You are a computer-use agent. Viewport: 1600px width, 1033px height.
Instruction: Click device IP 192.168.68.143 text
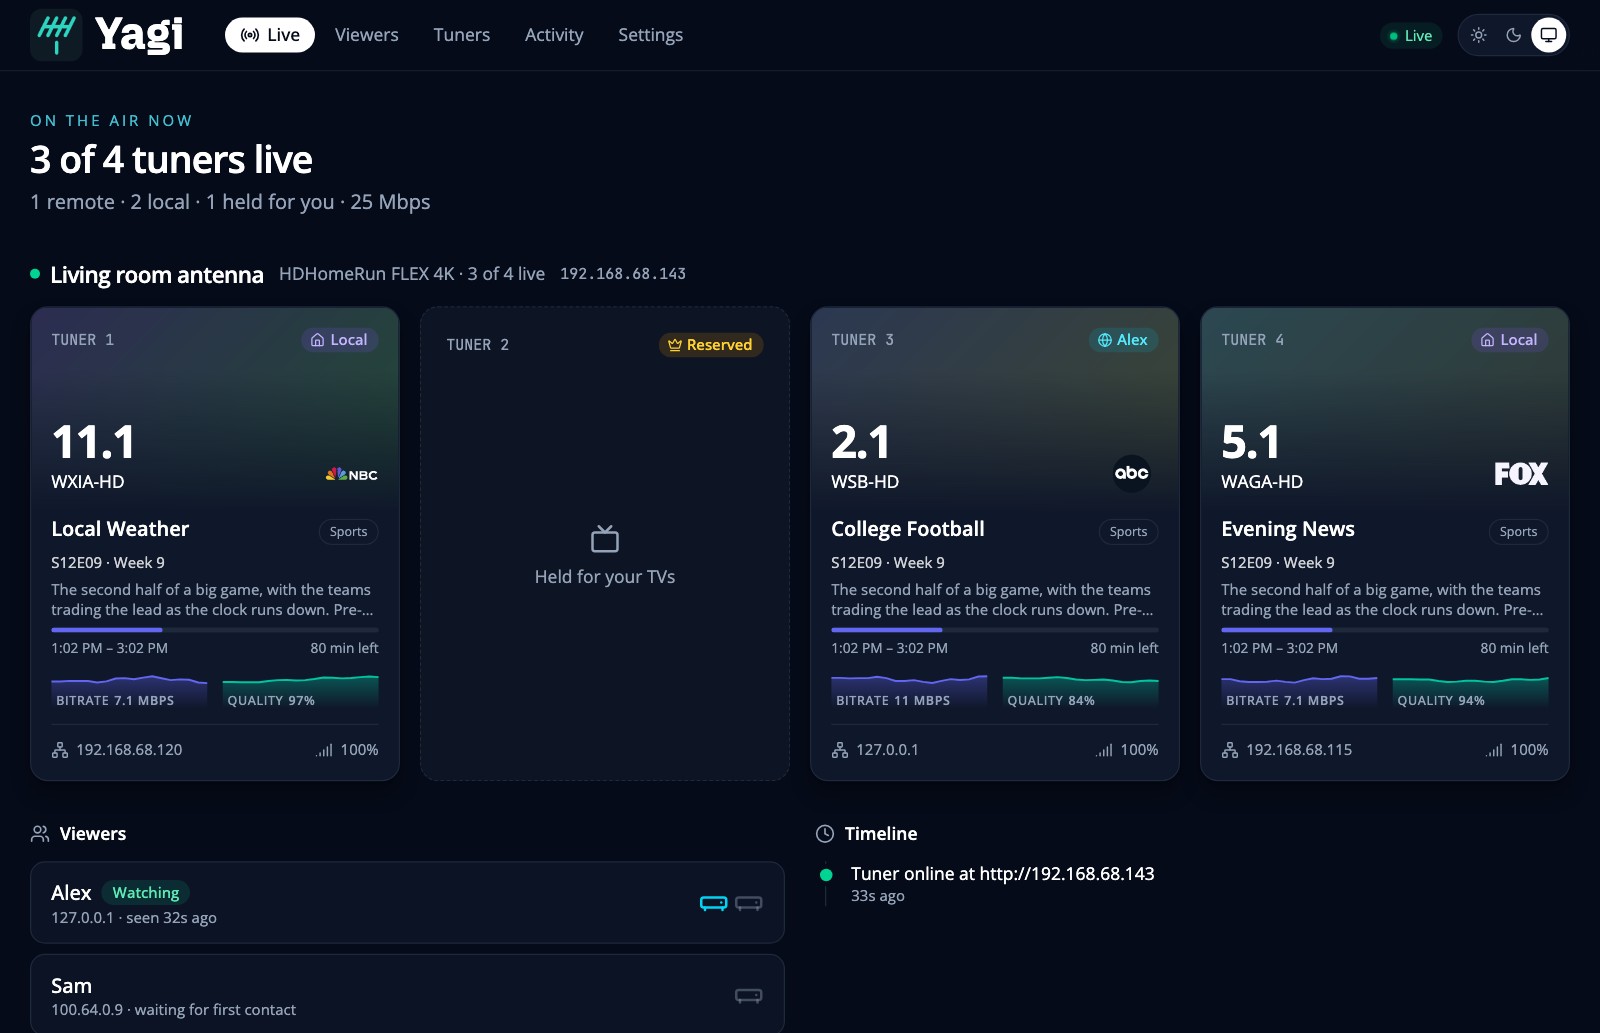click(x=623, y=274)
